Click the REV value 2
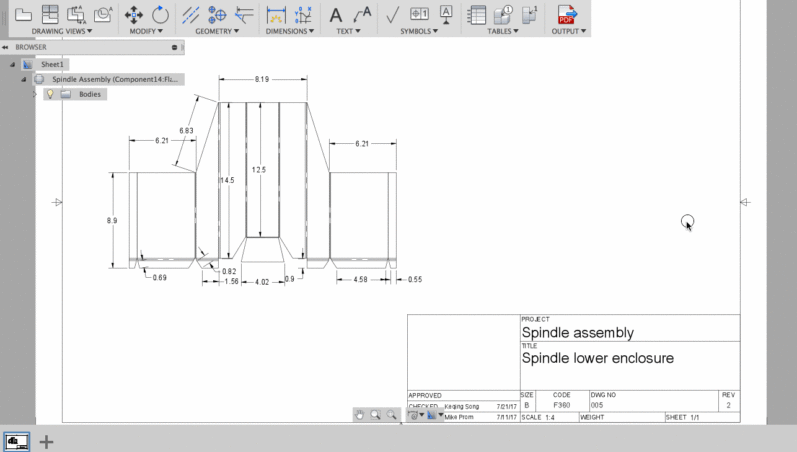The image size is (797, 452). click(x=728, y=405)
